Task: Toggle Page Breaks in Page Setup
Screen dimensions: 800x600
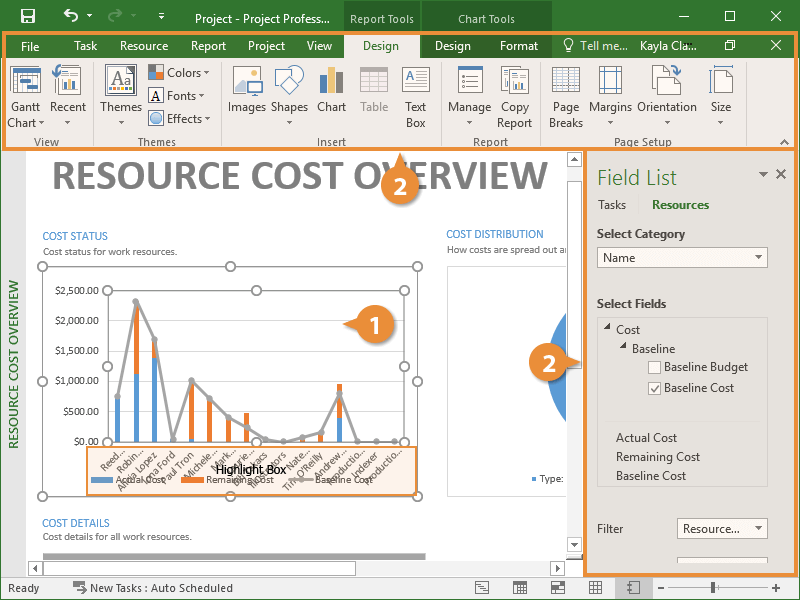Action: pyautogui.click(x=566, y=96)
